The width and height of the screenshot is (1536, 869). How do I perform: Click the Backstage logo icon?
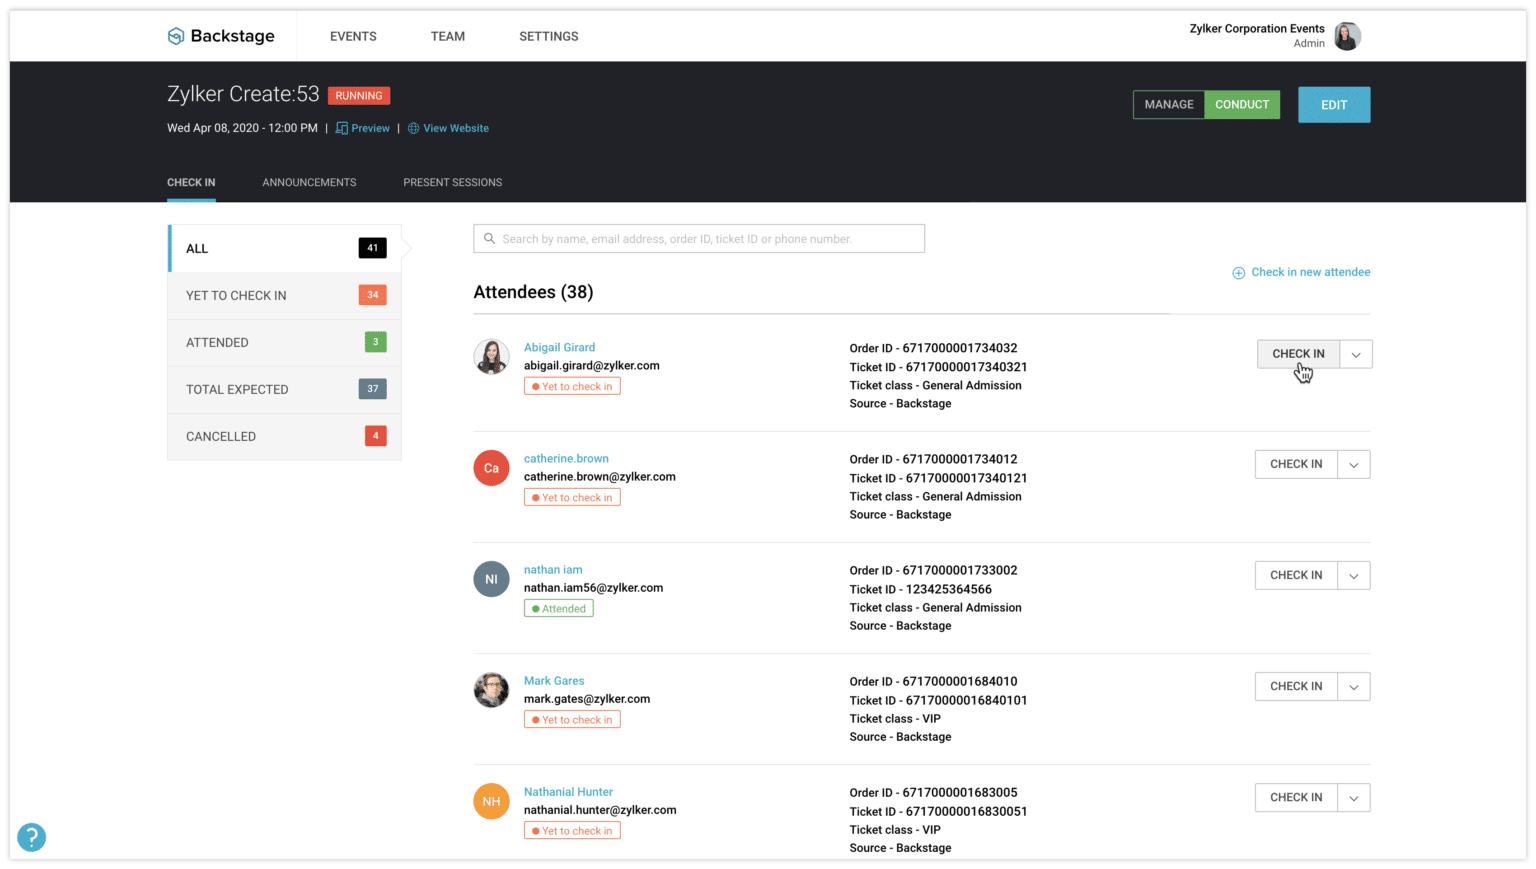pyautogui.click(x=175, y=35)
